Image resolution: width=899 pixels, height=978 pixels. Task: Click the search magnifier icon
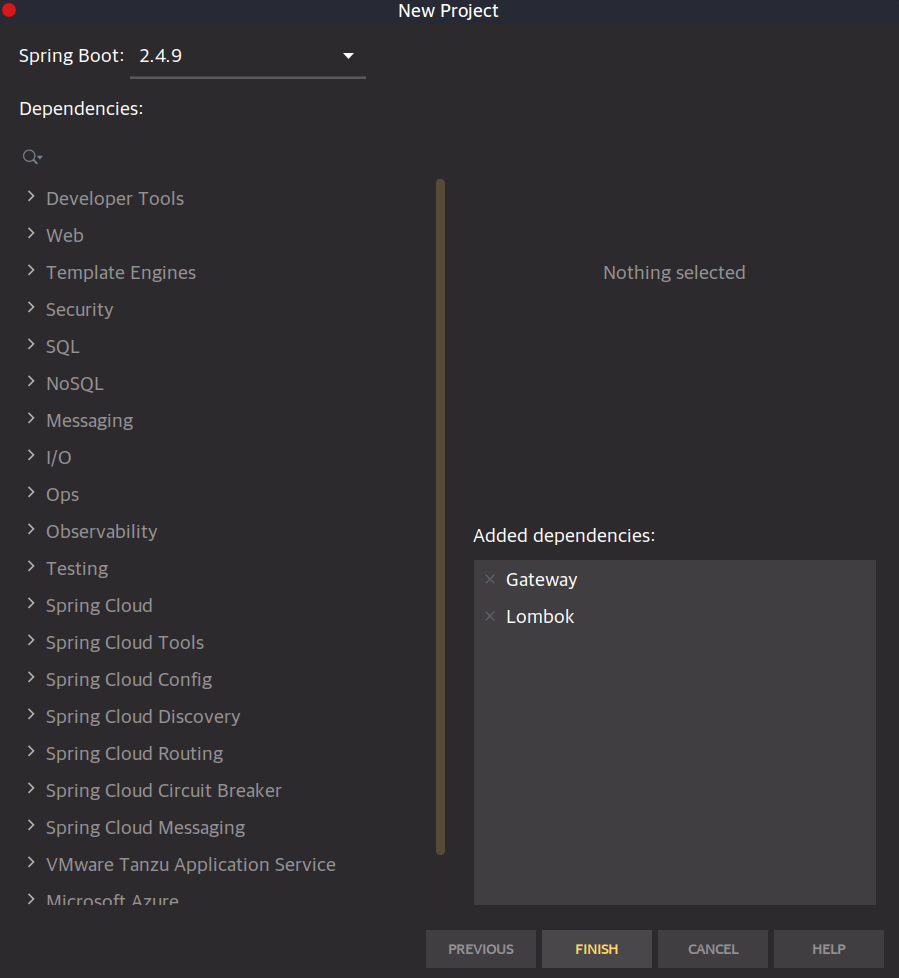(29, 156)
